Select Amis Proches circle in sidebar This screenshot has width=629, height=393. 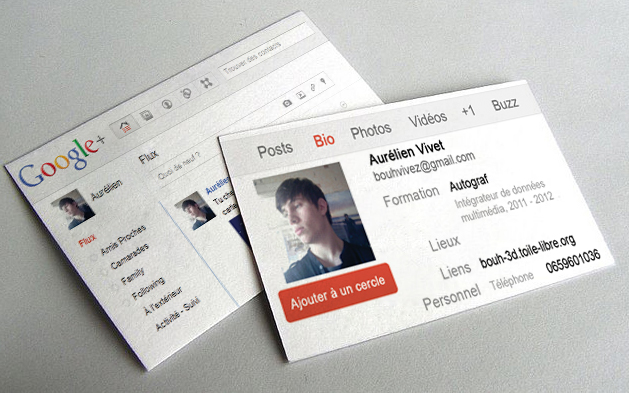[123, 240]
